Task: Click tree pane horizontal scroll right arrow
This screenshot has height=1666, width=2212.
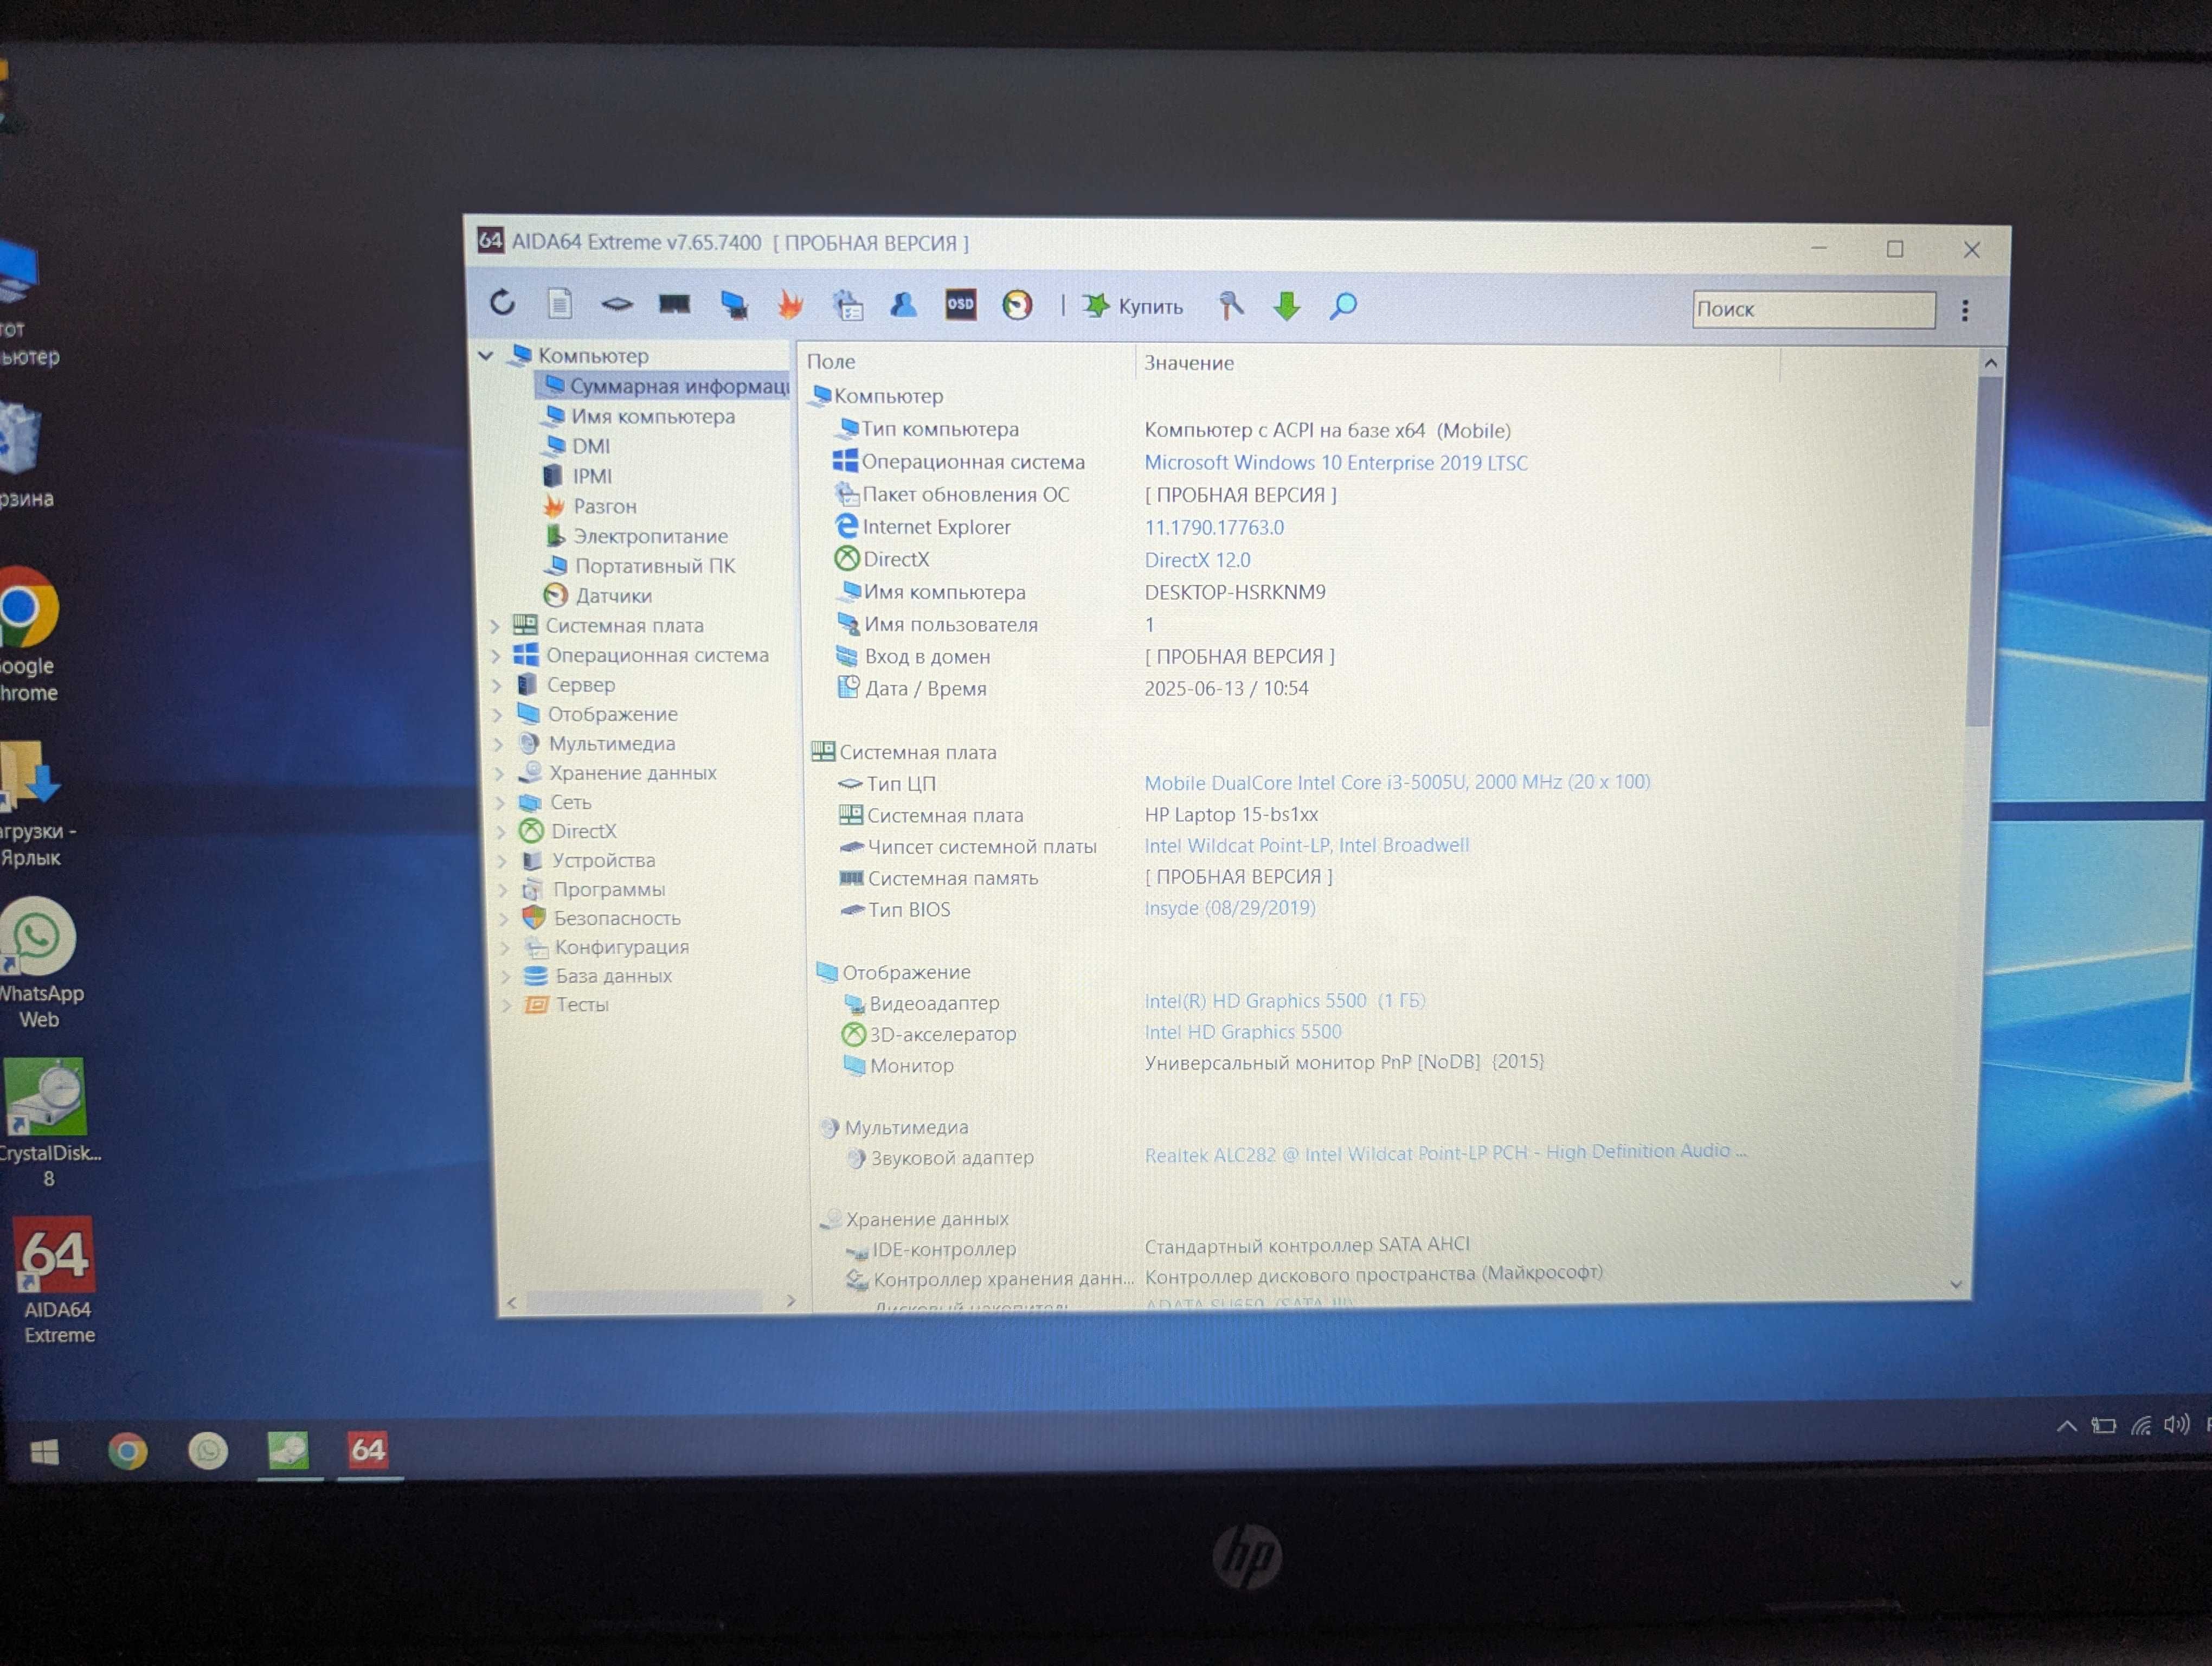Action: [x=790, y=1301]
